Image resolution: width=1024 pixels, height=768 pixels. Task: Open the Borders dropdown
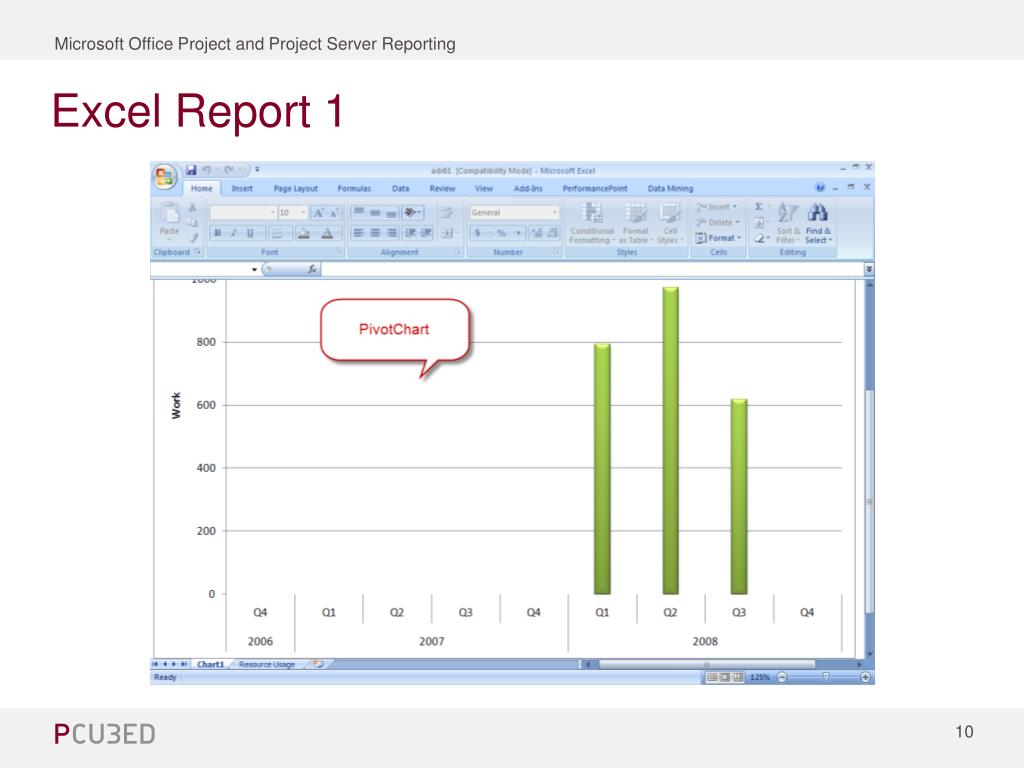(x=280, y=233)
